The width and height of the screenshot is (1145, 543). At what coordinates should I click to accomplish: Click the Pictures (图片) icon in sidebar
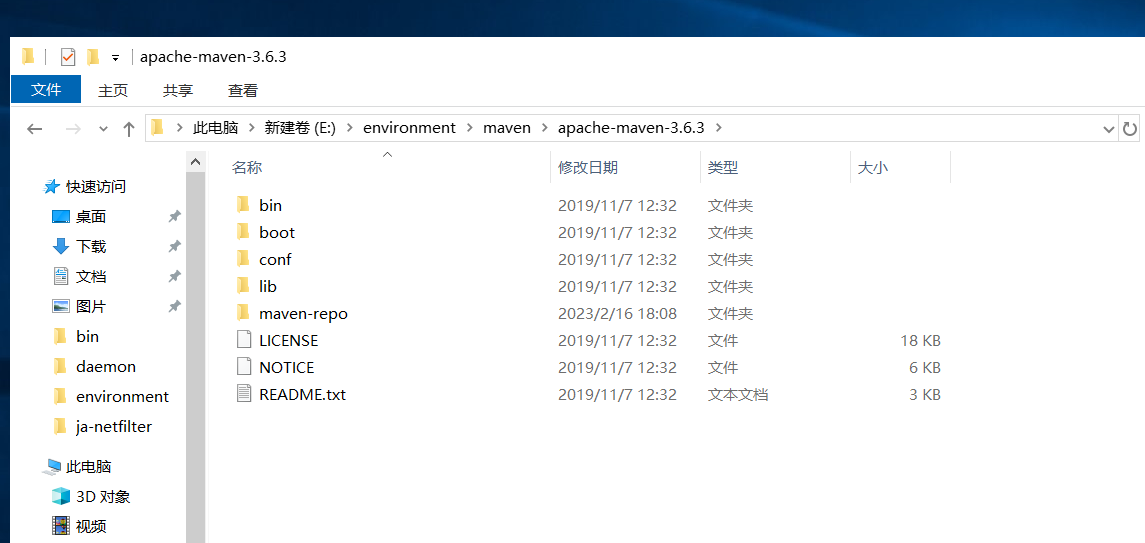(x=61, y=307)
